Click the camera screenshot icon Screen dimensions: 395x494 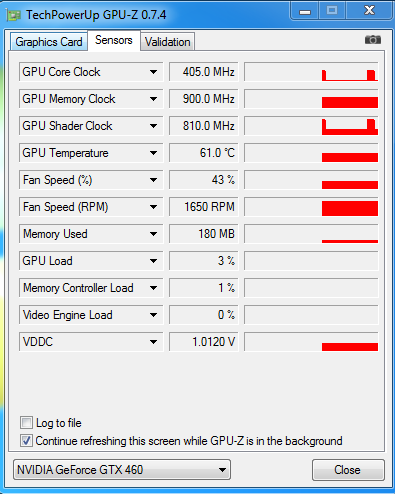point(373,40)
